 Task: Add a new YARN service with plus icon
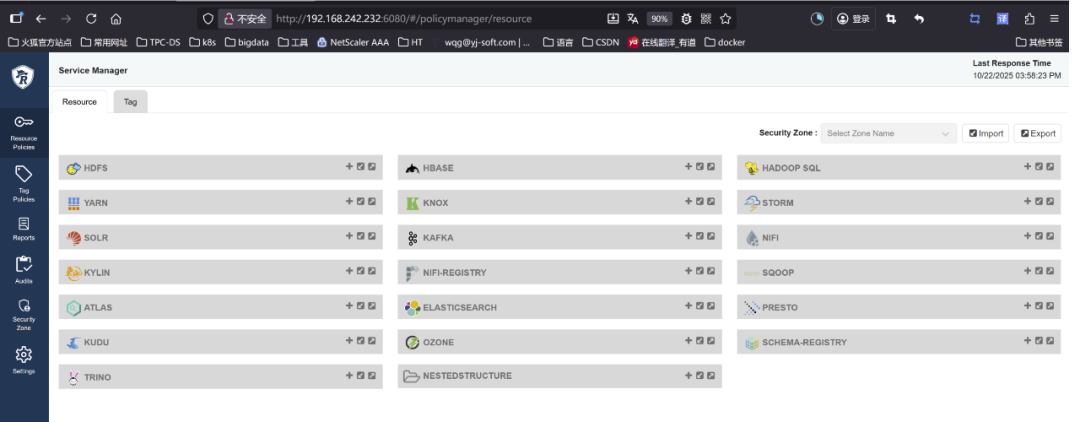349,202
